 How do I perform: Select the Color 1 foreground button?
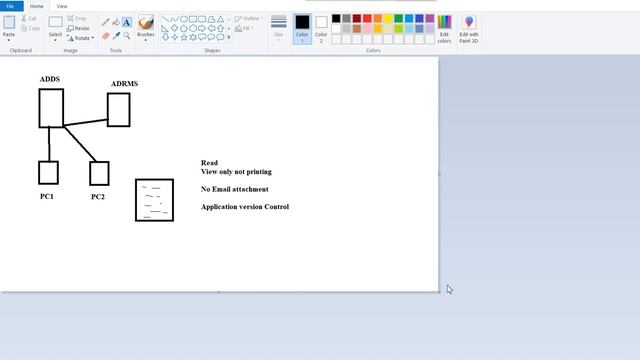tap(302, 29)
